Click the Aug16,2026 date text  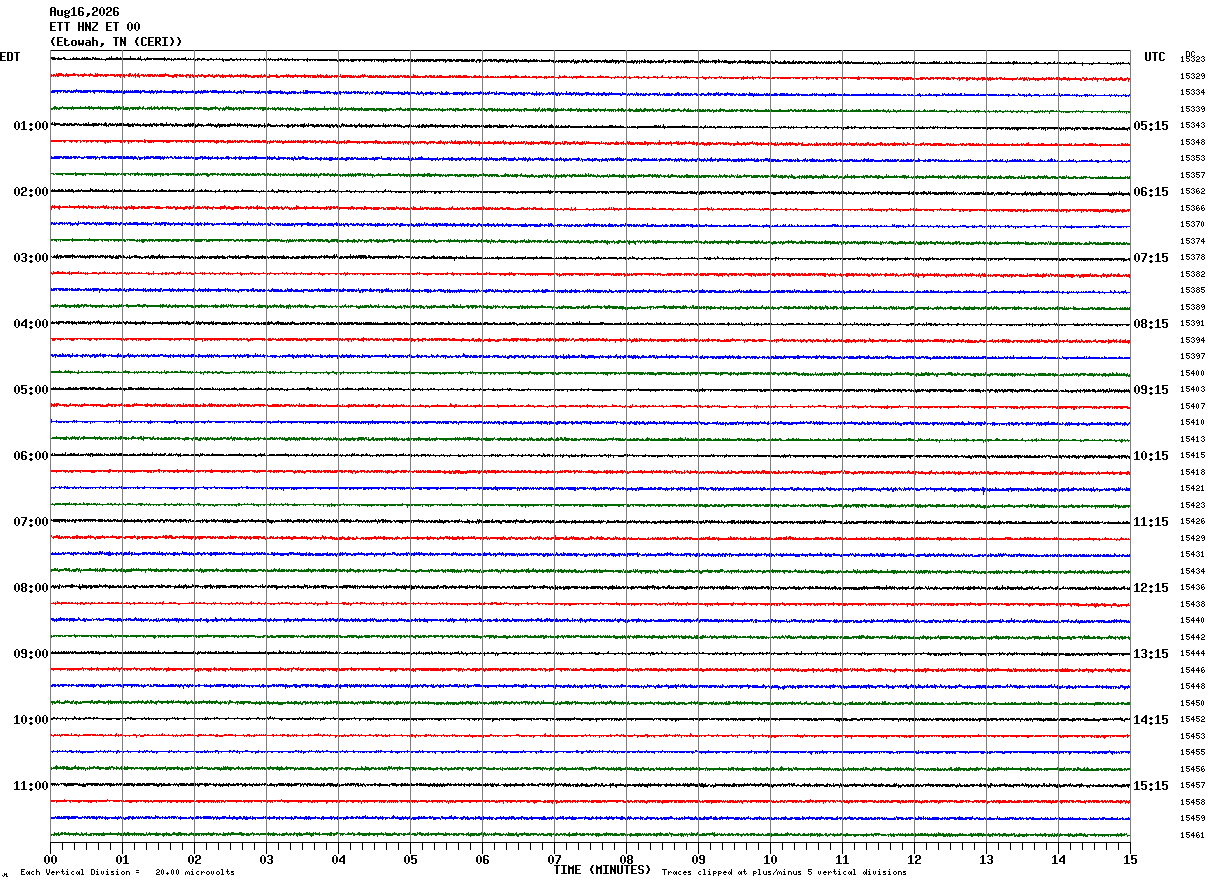(x=84, y=12)
